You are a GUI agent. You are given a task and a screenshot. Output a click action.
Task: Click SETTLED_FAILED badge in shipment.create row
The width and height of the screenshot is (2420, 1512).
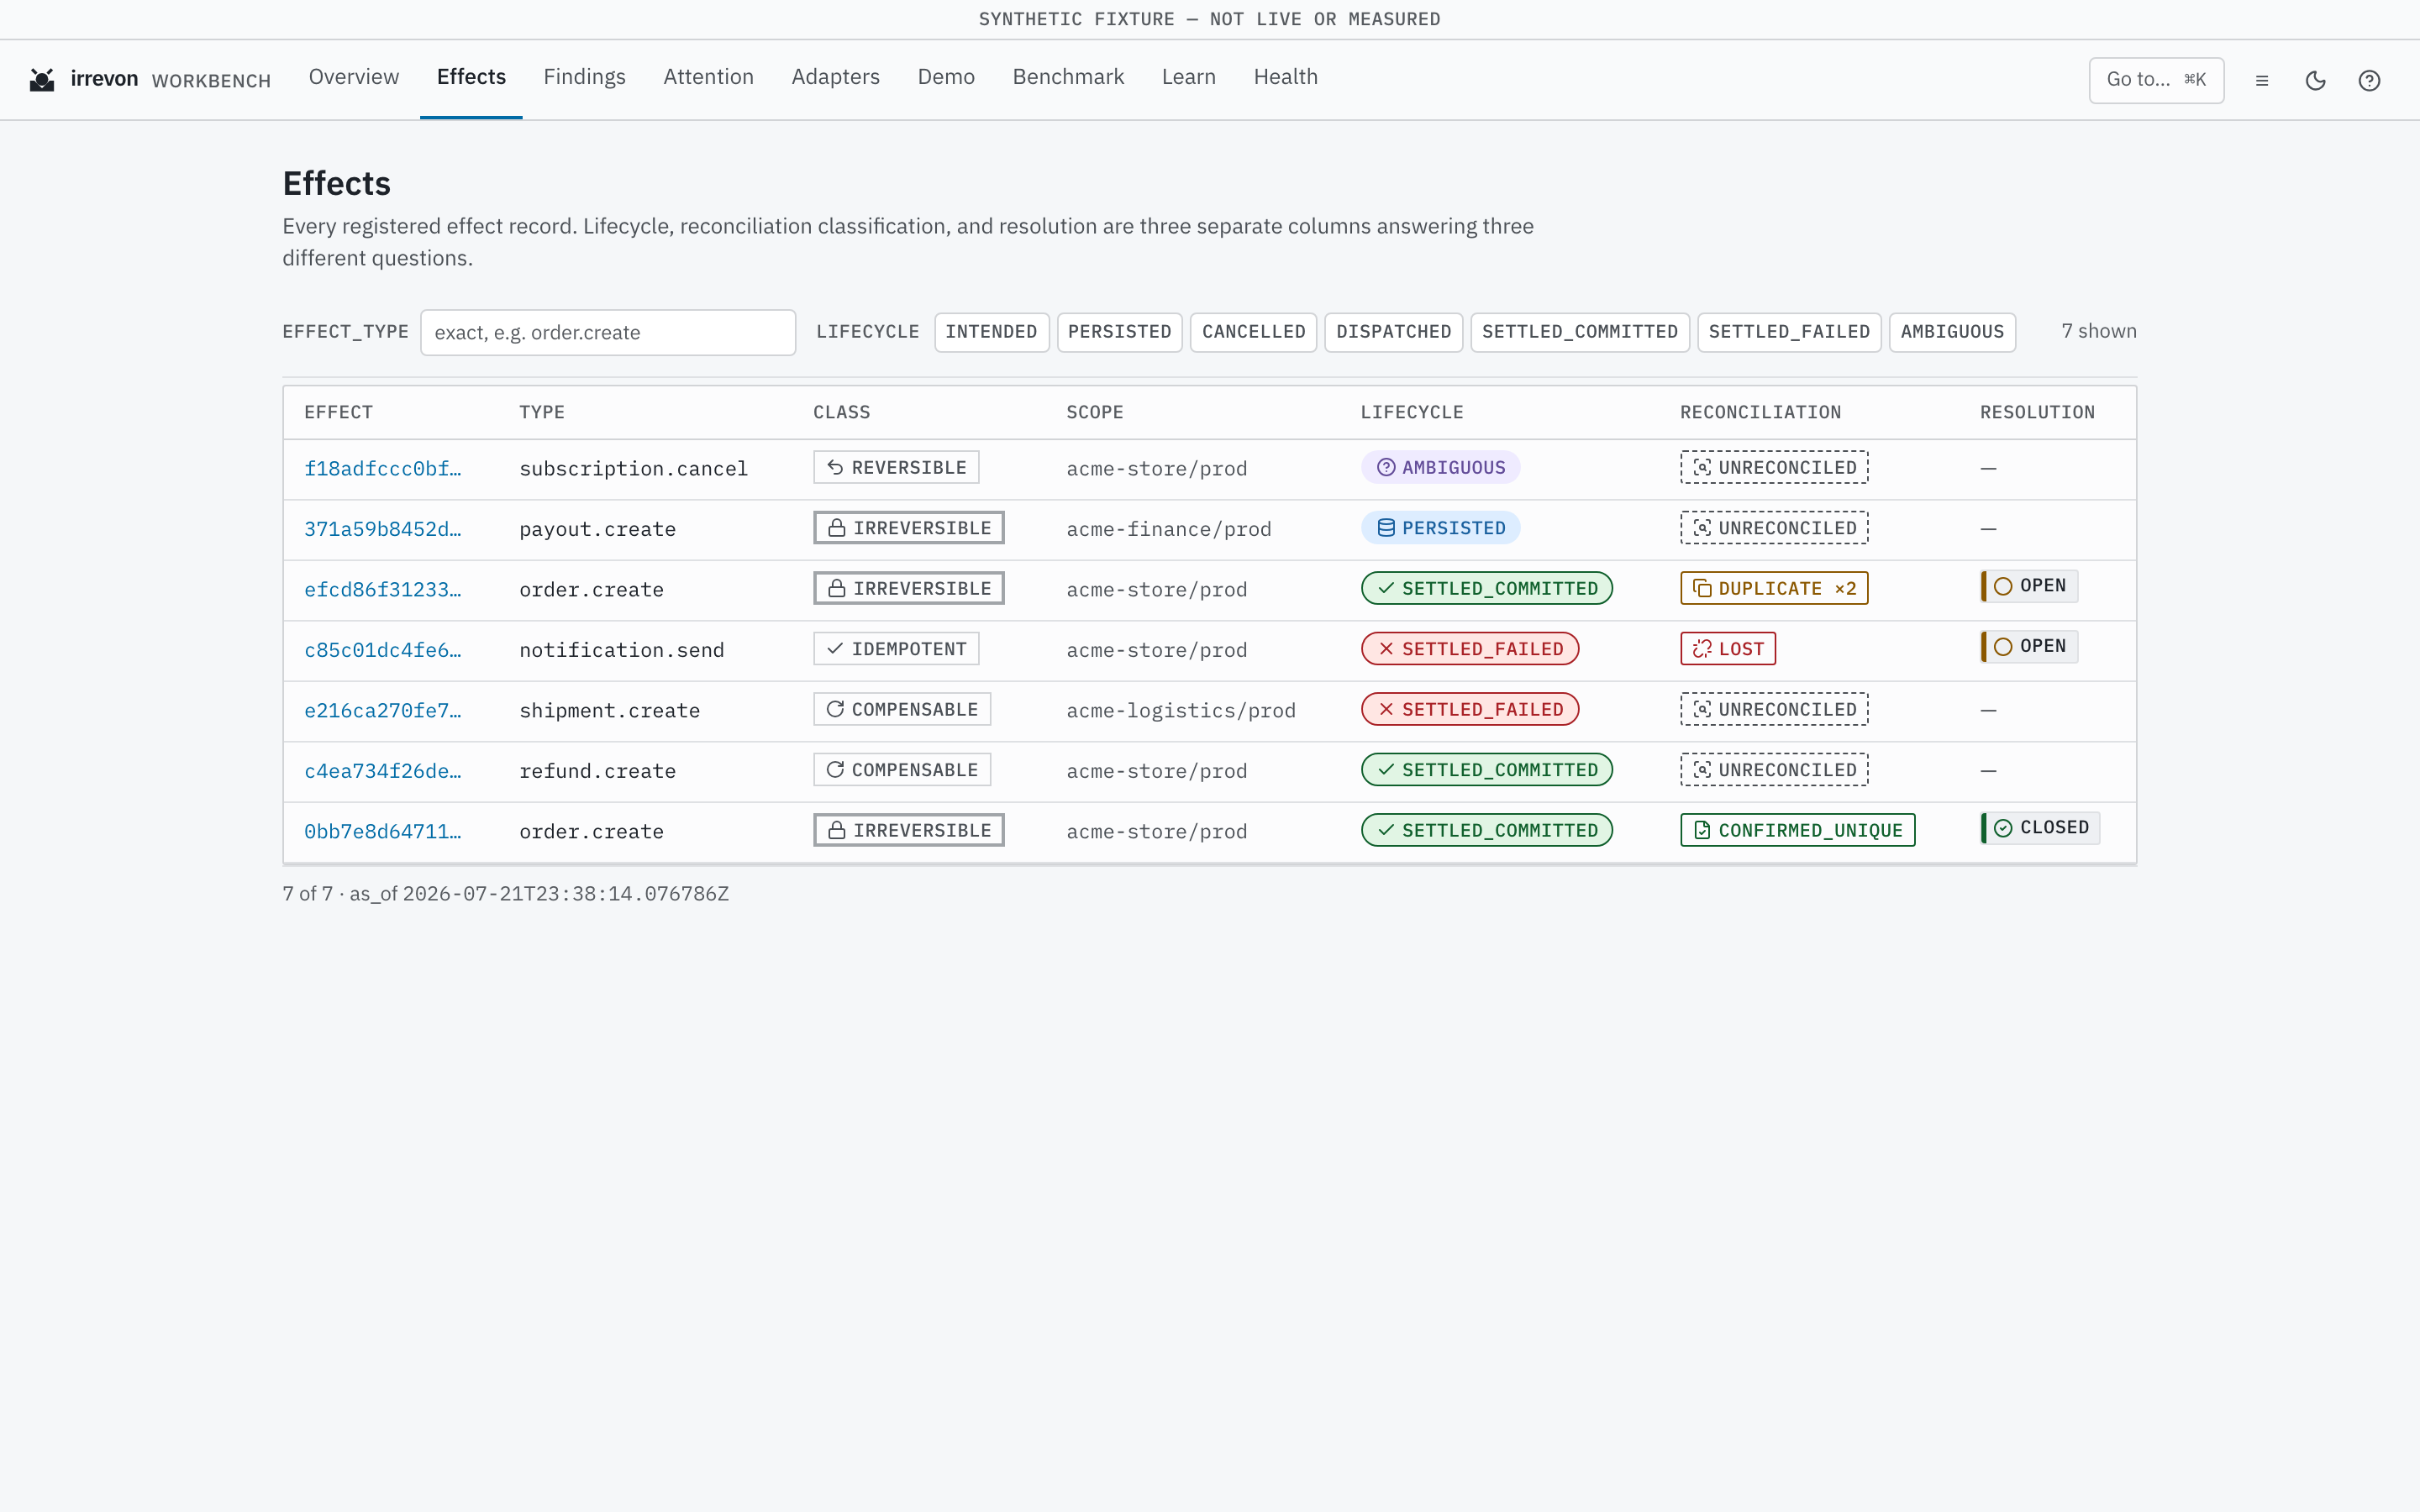(1470, 709)
